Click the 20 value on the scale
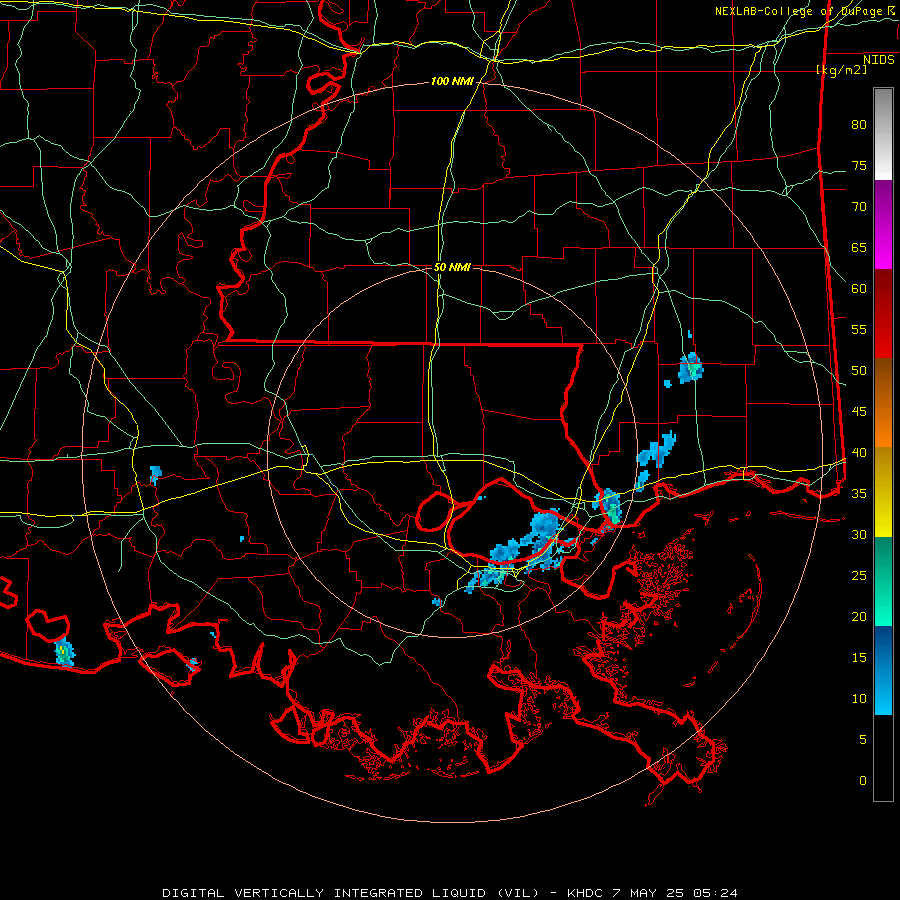 coord(859,616)
